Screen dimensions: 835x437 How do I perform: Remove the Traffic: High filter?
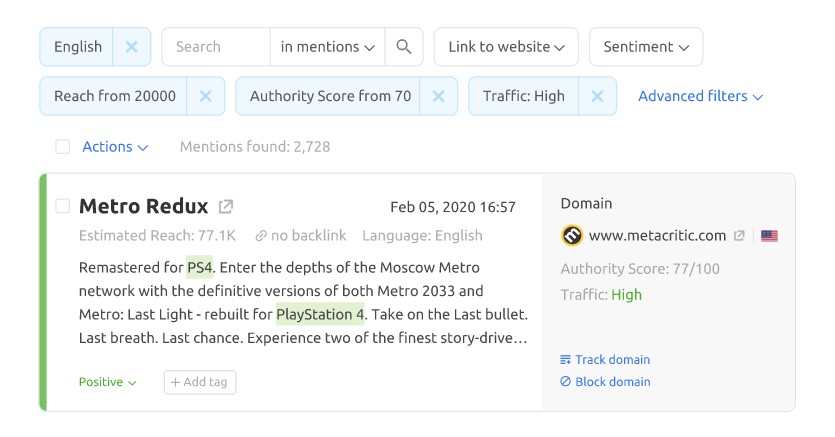(x=597, y=96)
